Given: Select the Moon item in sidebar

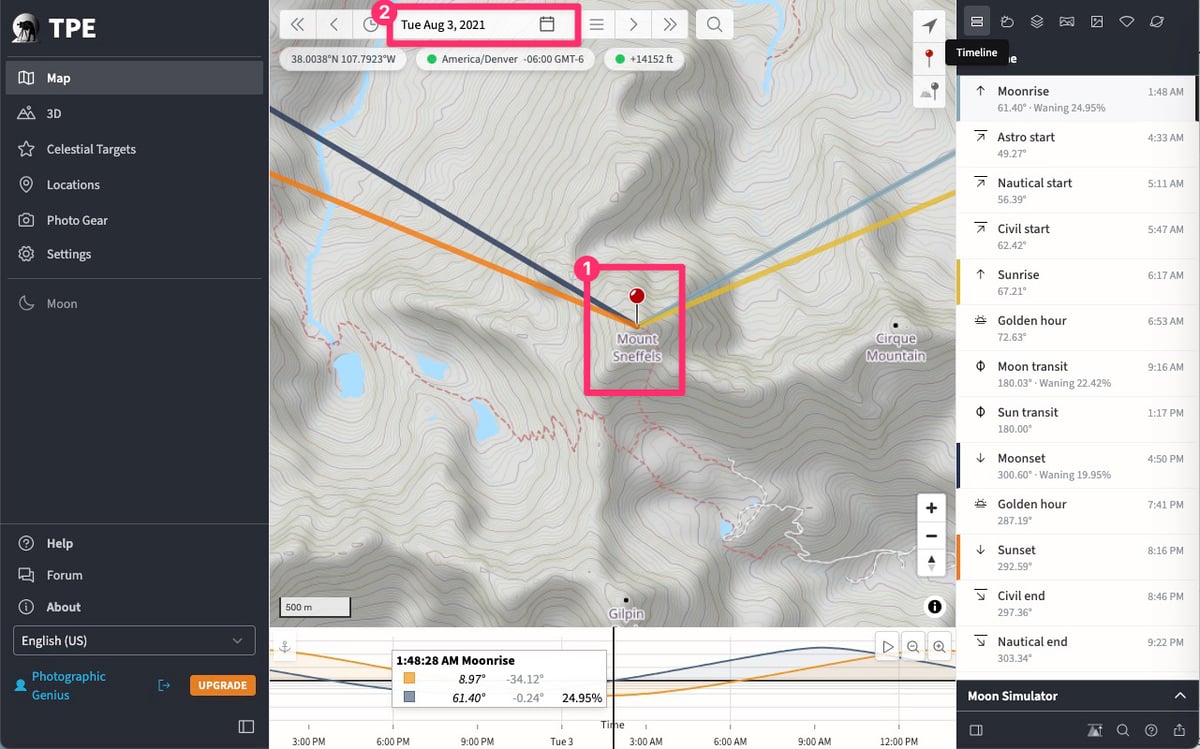Looking at the screenshot, I should pyautogui.click(x=134, y=303).
